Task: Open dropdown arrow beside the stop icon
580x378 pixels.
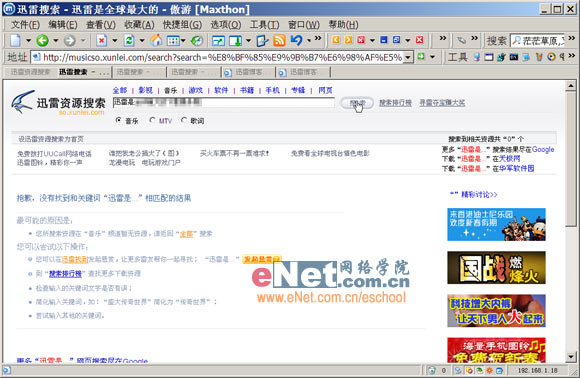Action: [x=115, y=40]
